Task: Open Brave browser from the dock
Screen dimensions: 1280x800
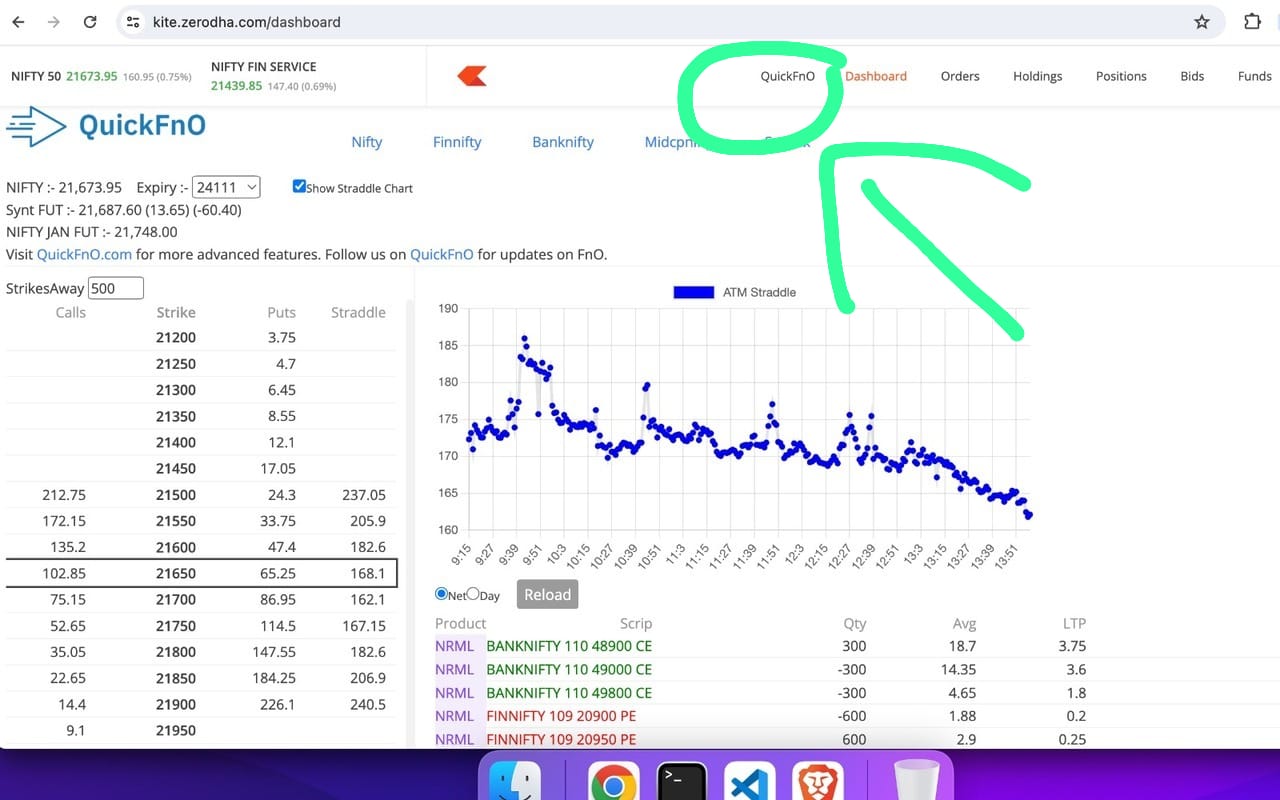Action: [818, 783]
